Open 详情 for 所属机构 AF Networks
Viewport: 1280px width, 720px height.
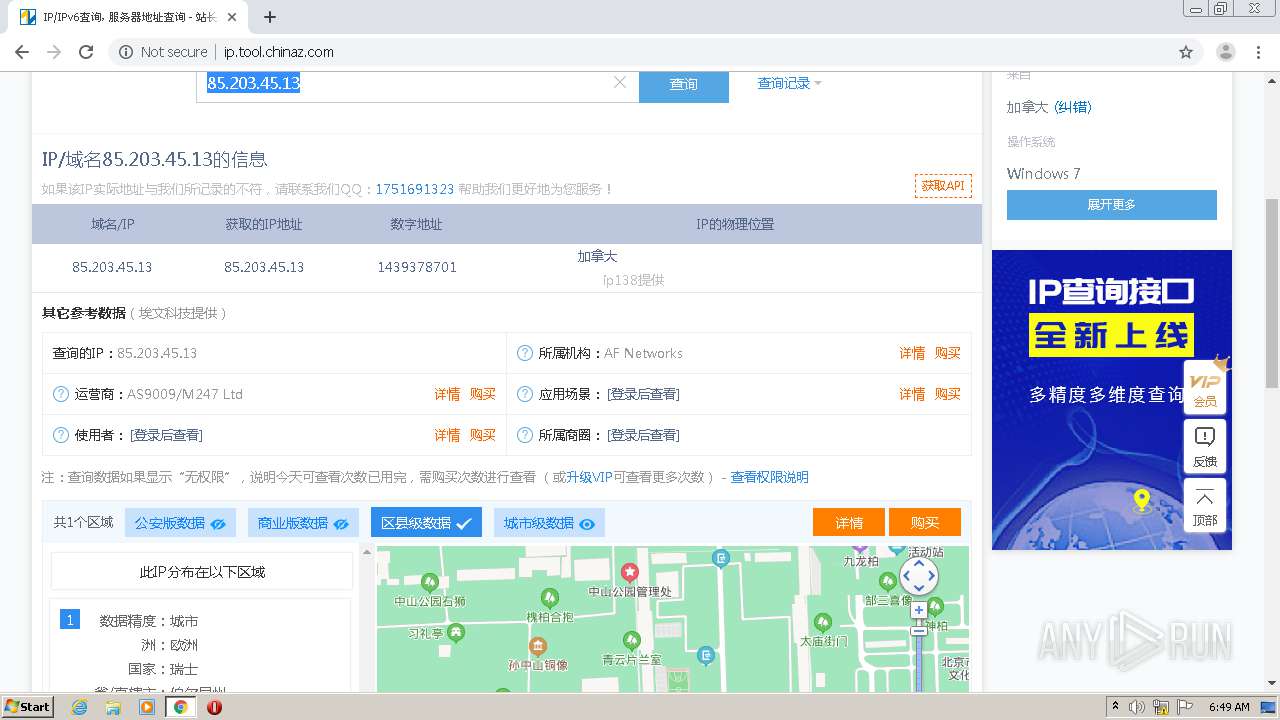point(912,353)
